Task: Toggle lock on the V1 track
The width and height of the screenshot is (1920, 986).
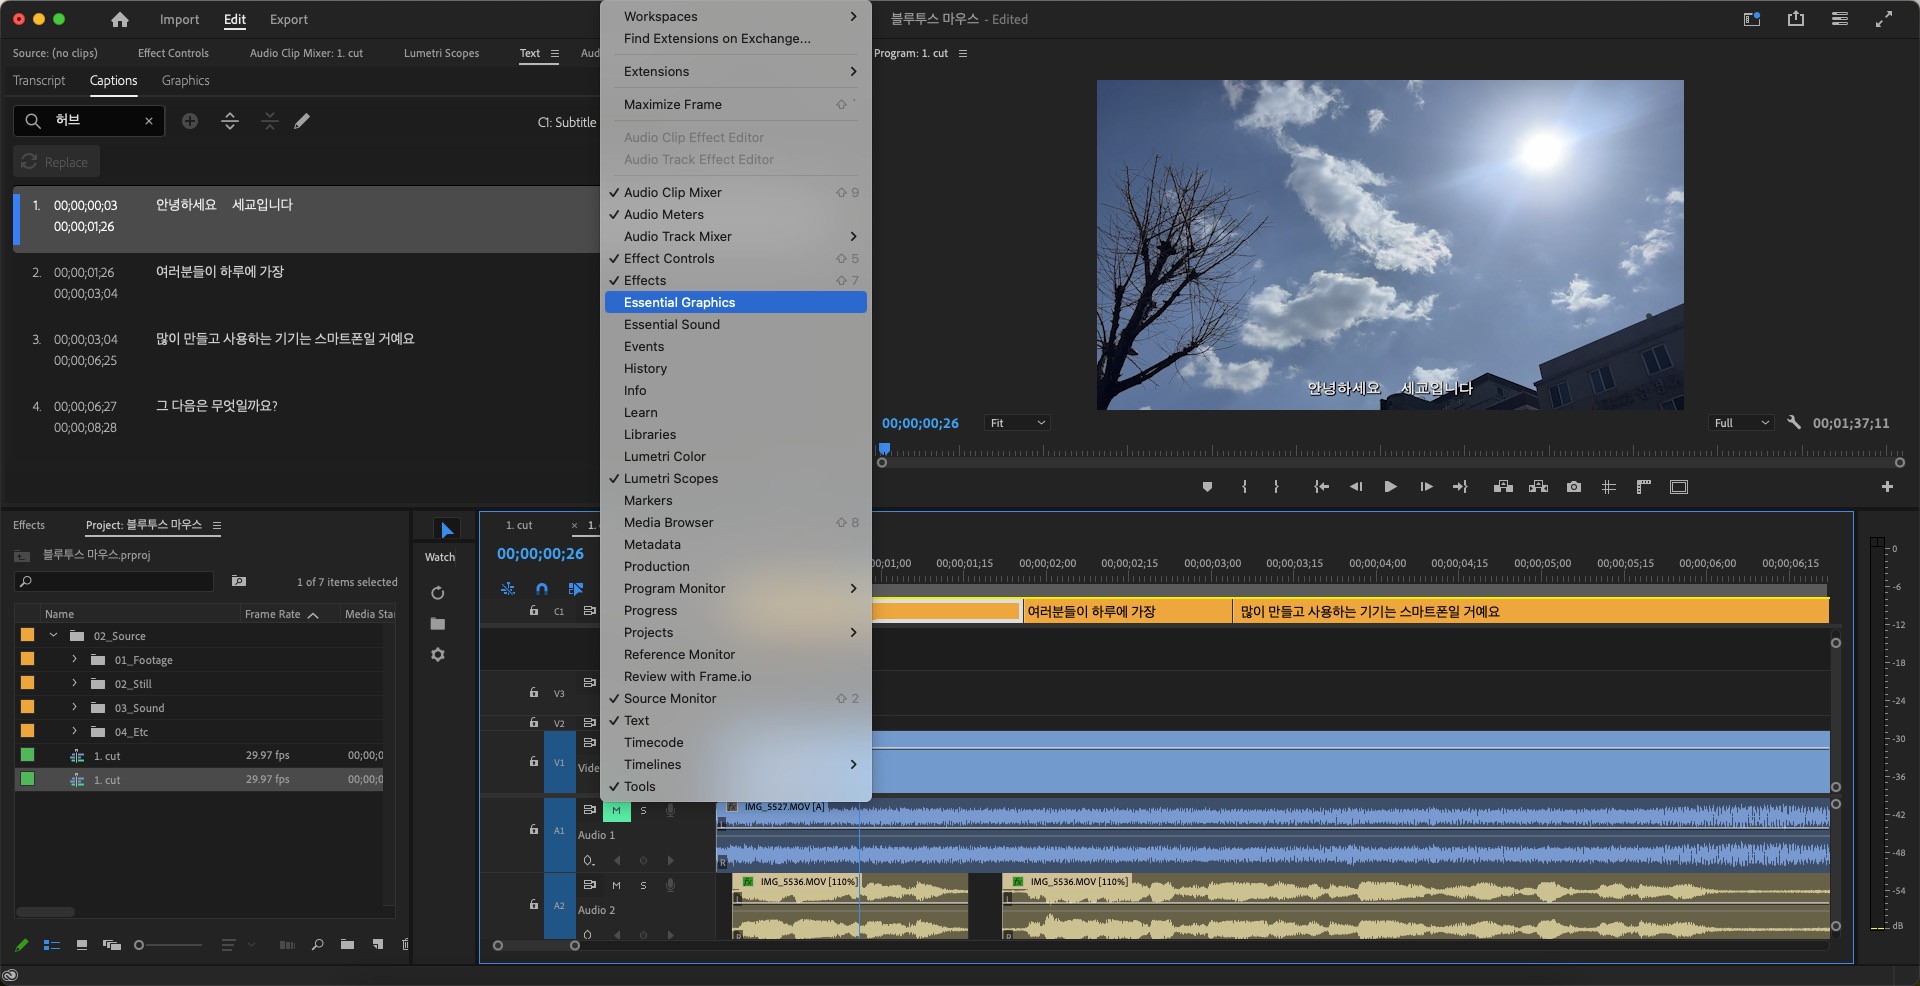Action: 534,761
